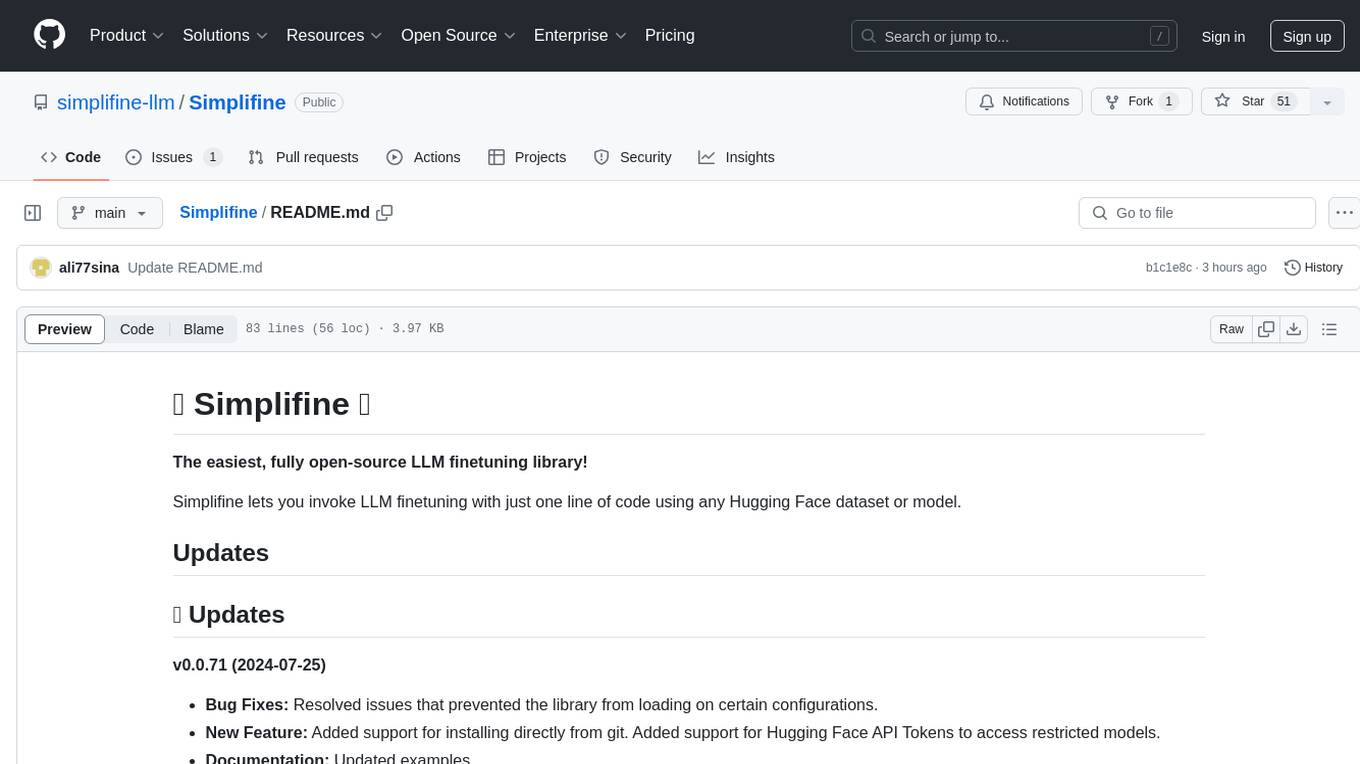Expand the file tree side panel
The image size is (1360, 764).
[33, 213]
